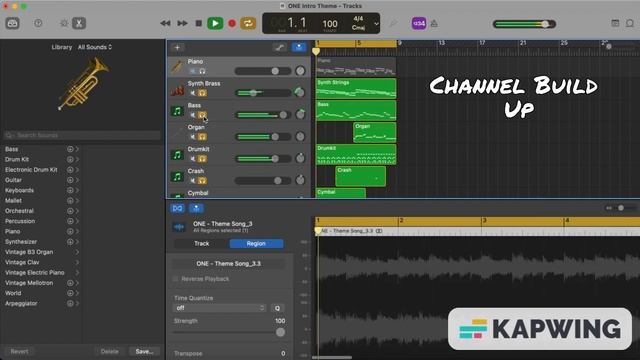Screen dimensions: 640x360
Task: Toggle the Flex button in audio editor
Action: (177, 209)
